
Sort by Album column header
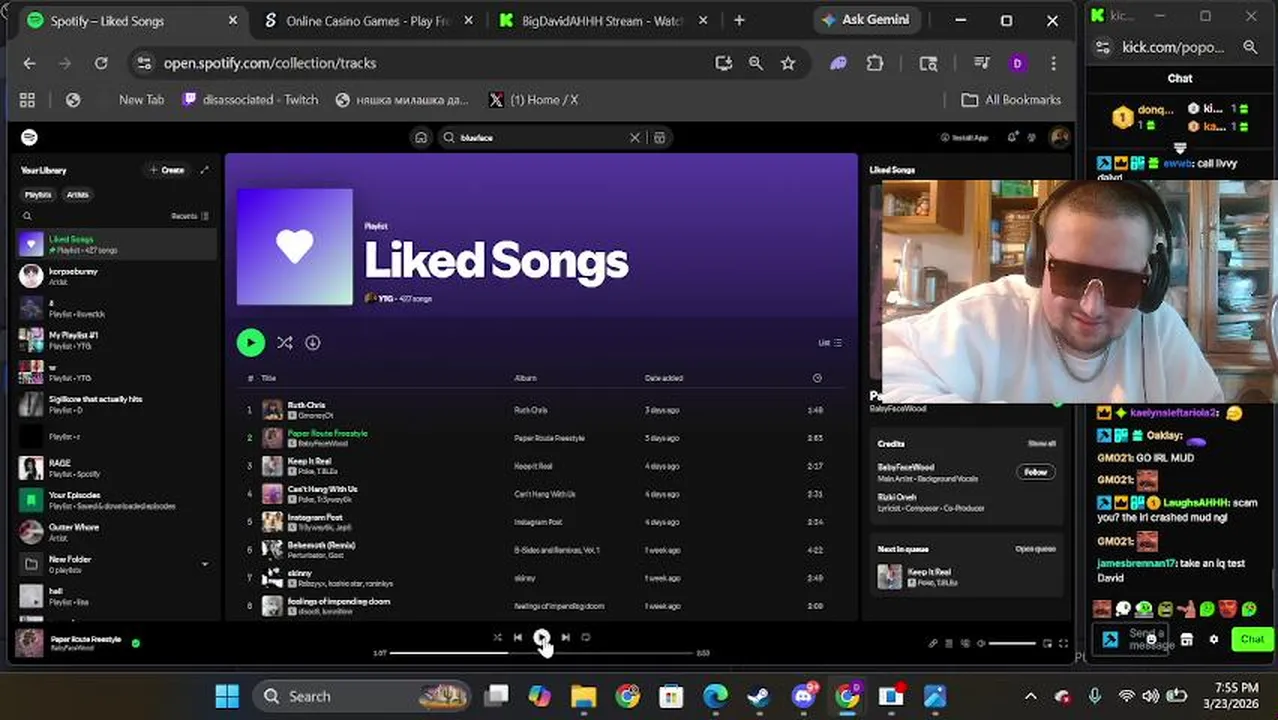point(525,378)
